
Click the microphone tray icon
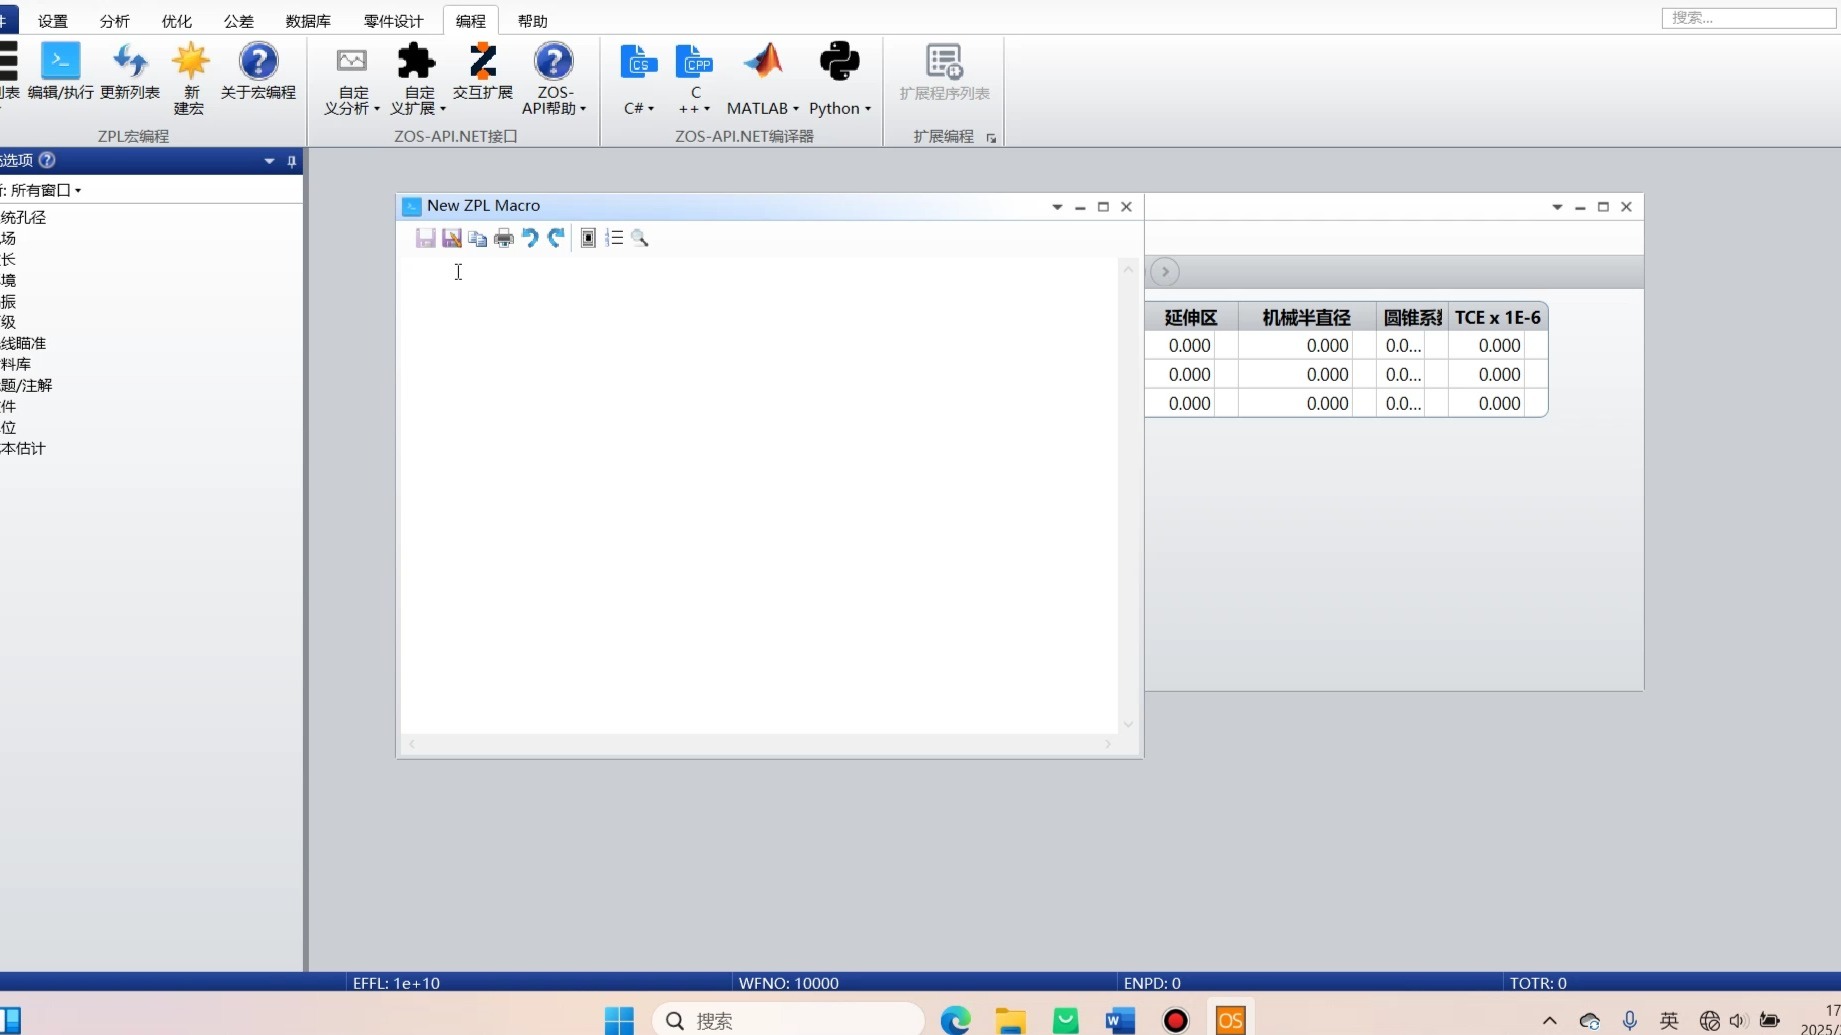click(1630, 1021)
